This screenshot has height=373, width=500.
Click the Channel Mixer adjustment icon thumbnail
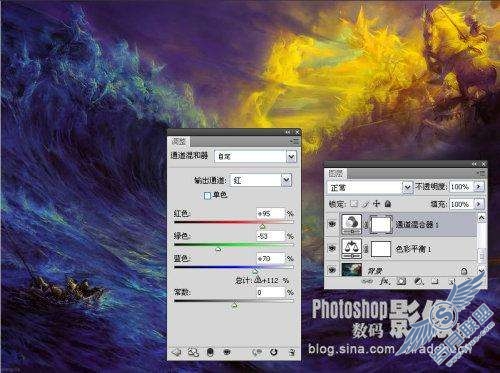(352, 224)
